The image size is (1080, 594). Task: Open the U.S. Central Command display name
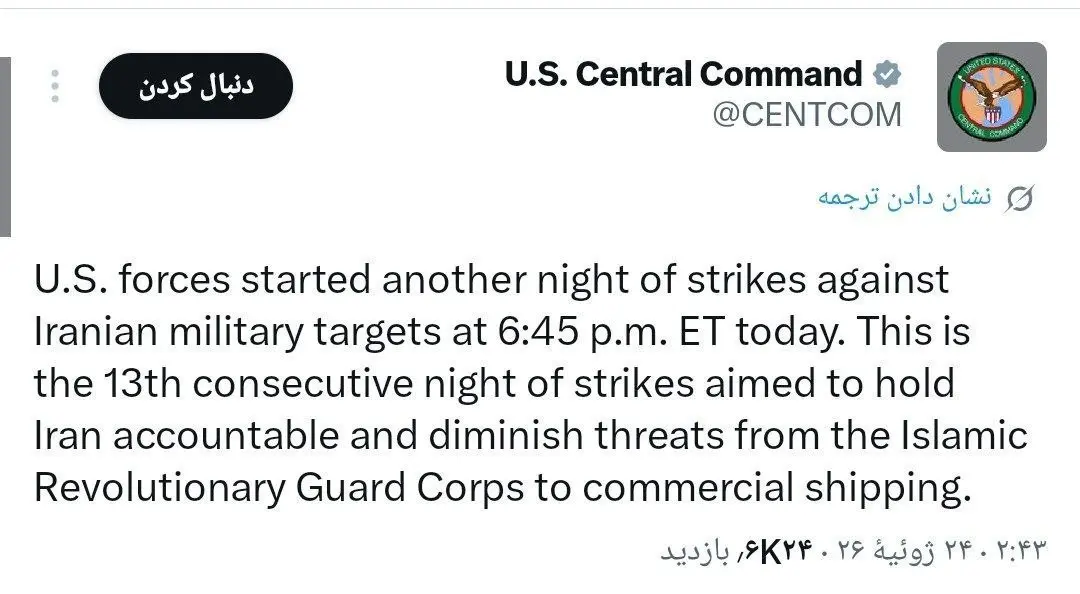683,74
